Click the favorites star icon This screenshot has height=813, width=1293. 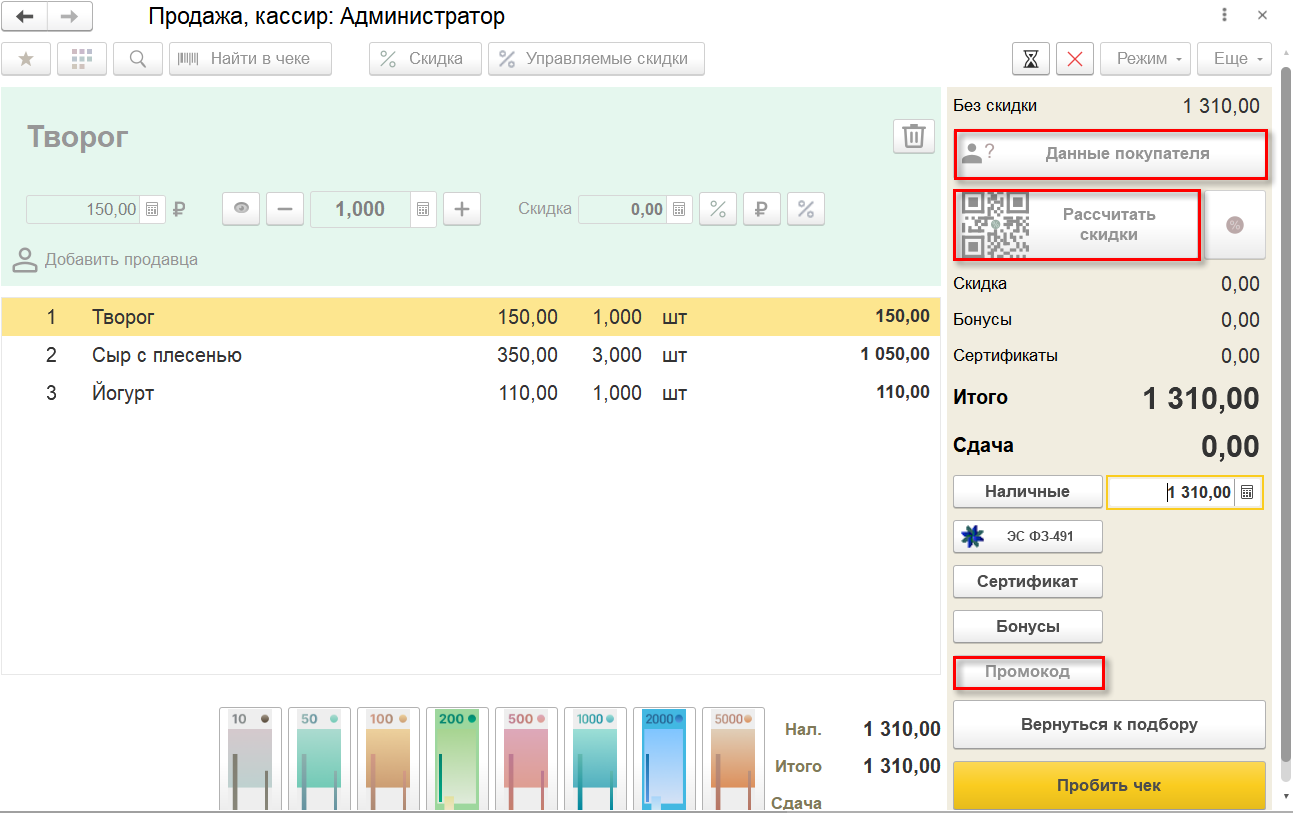[x=26, y=59]
